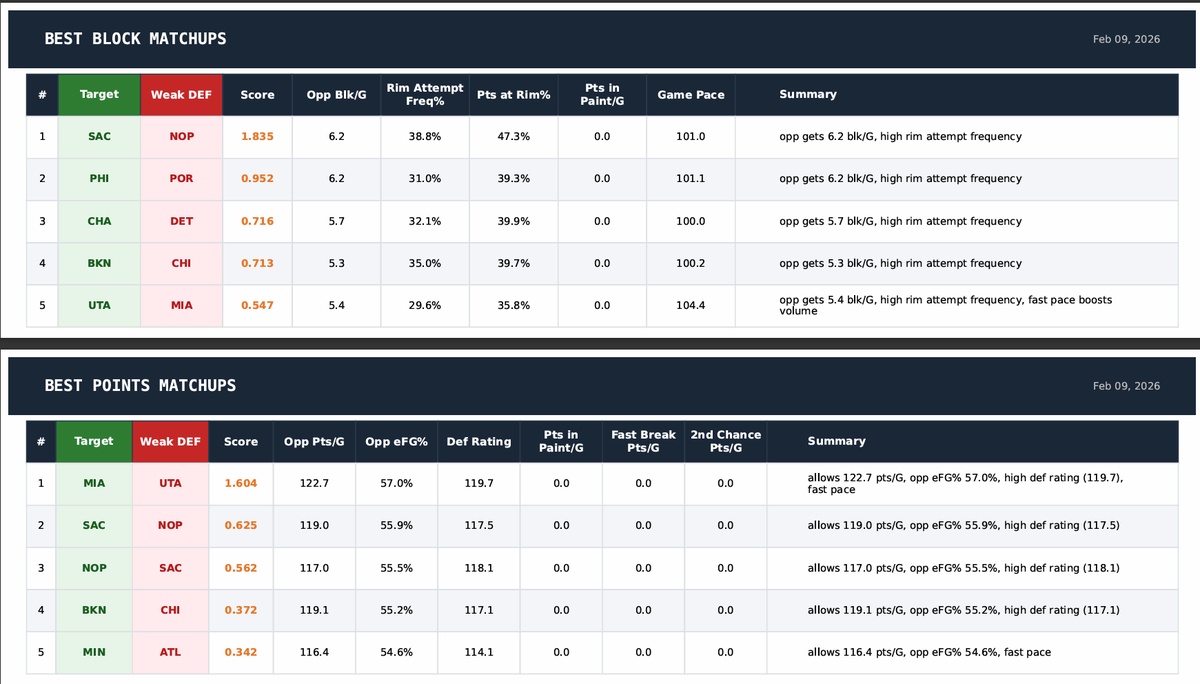This screenshot has width=1200, height=684.
Task: Click the 0.562 score value
Action: click(x=241, y=567)
